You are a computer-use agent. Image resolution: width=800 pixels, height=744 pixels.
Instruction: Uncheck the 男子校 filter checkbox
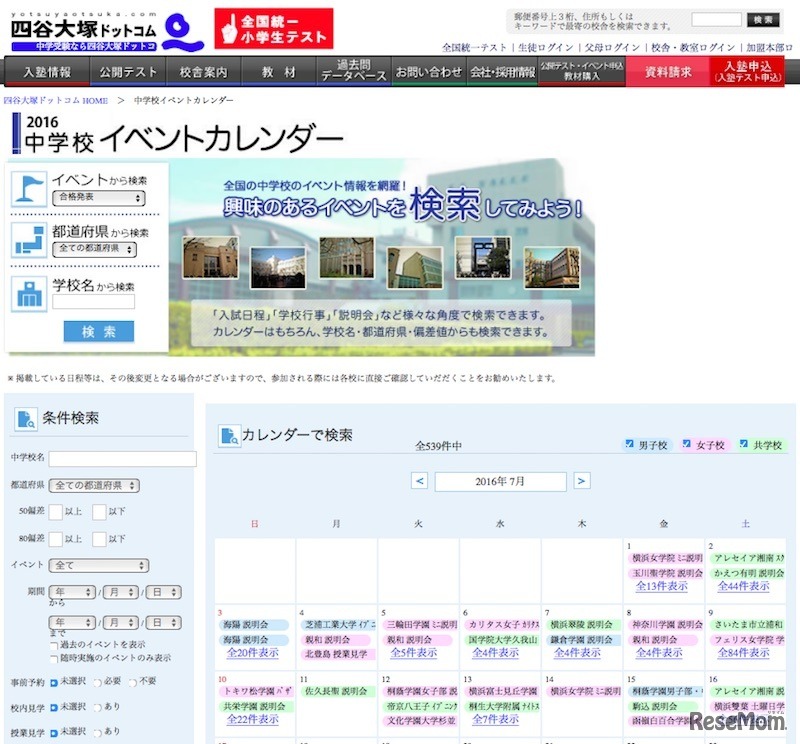[629, 444]
